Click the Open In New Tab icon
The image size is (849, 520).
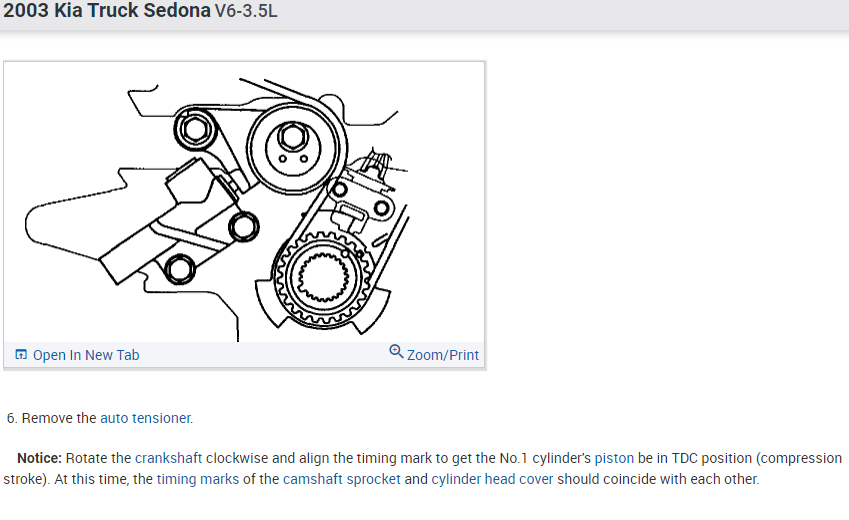21,355
